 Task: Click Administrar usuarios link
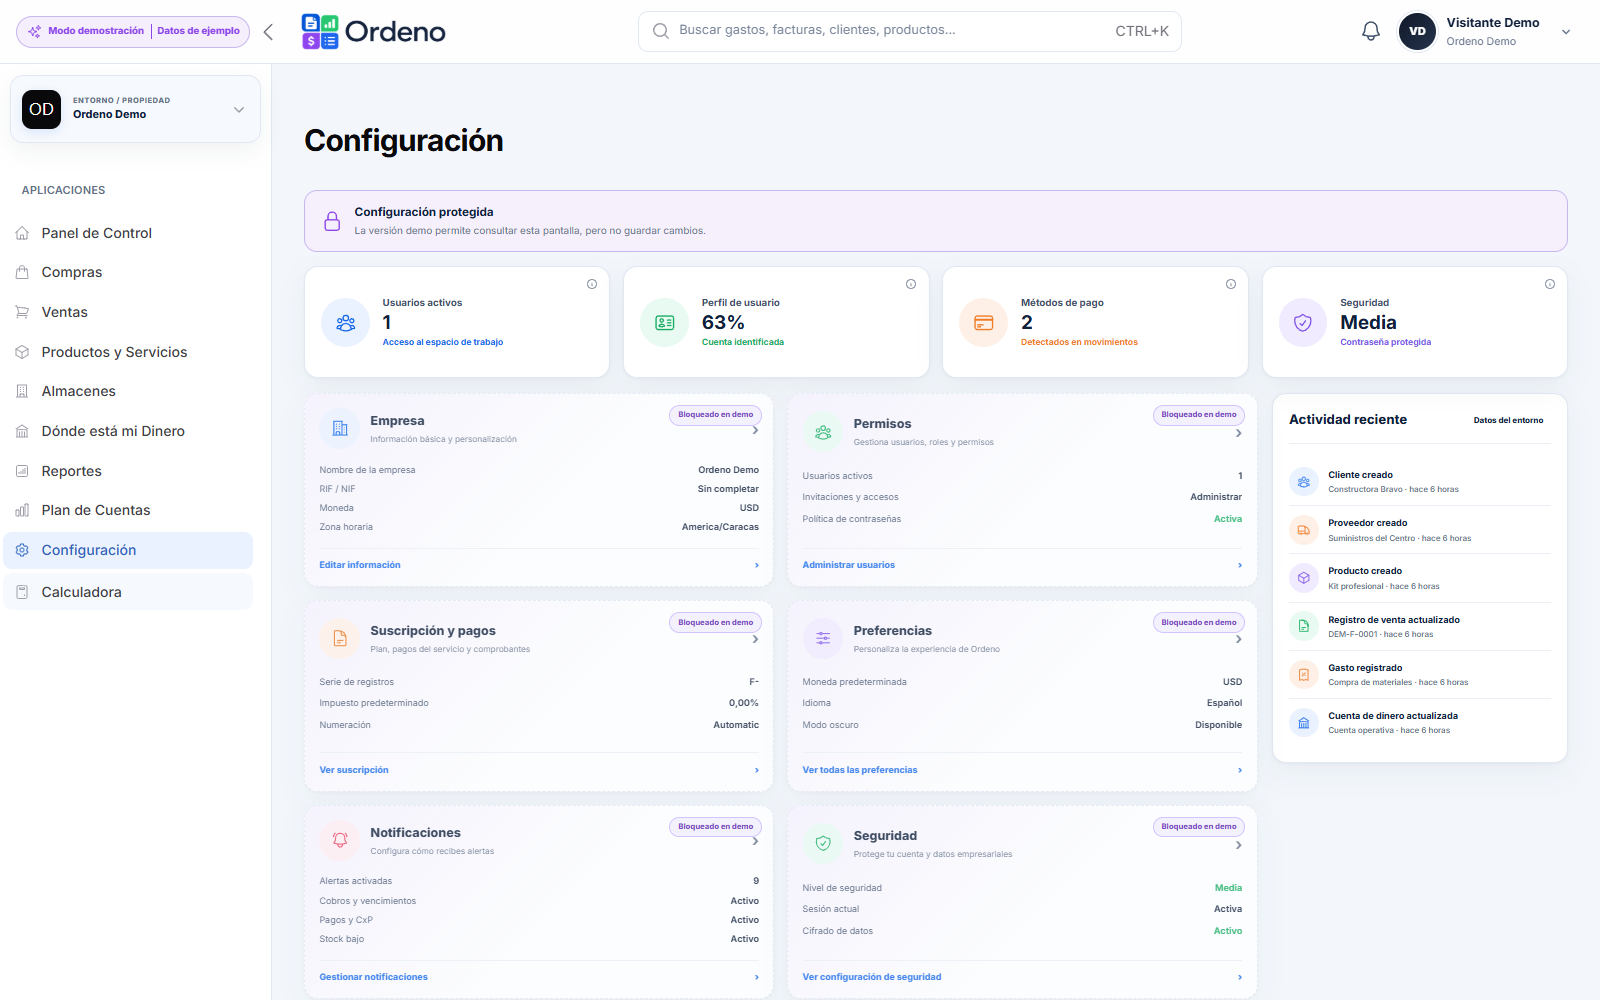849,565
